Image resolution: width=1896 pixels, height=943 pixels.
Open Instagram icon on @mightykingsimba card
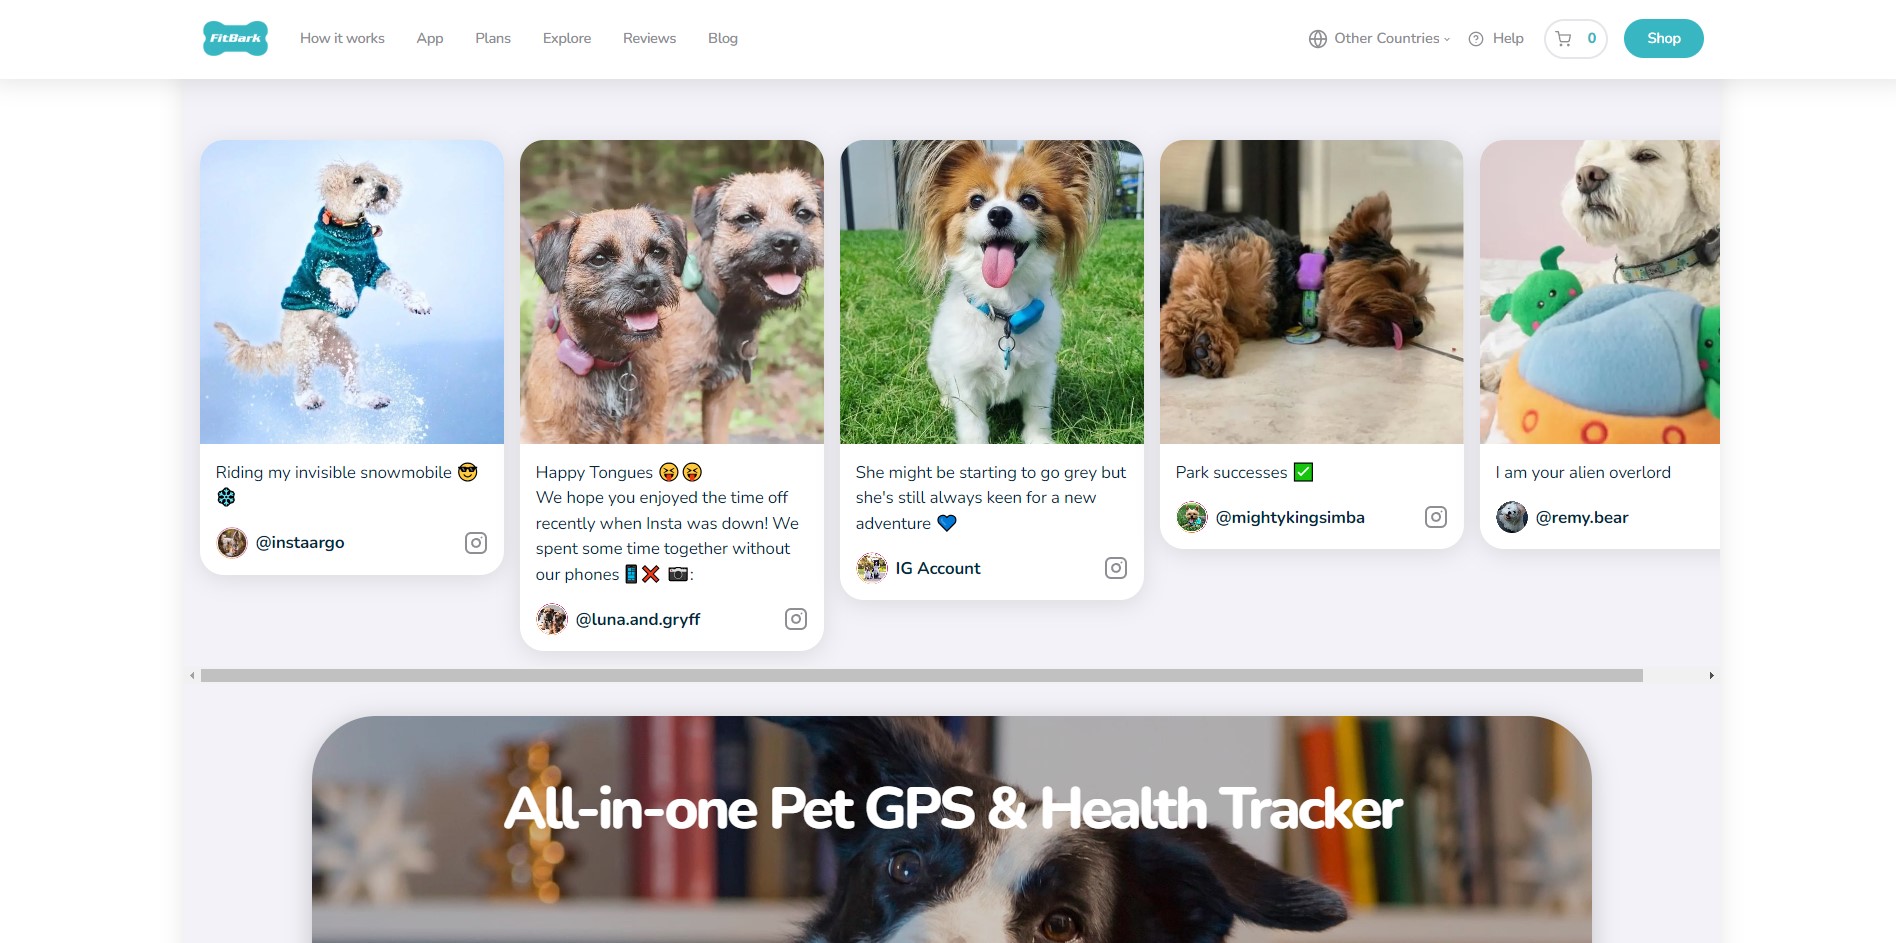click(x=1436, y=517)
